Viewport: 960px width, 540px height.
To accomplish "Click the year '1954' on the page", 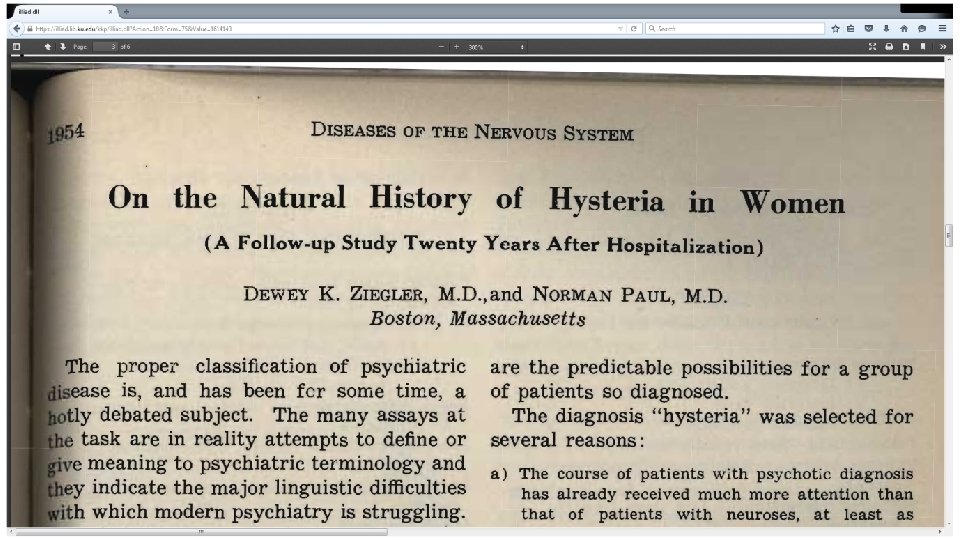I will (66, 132).
